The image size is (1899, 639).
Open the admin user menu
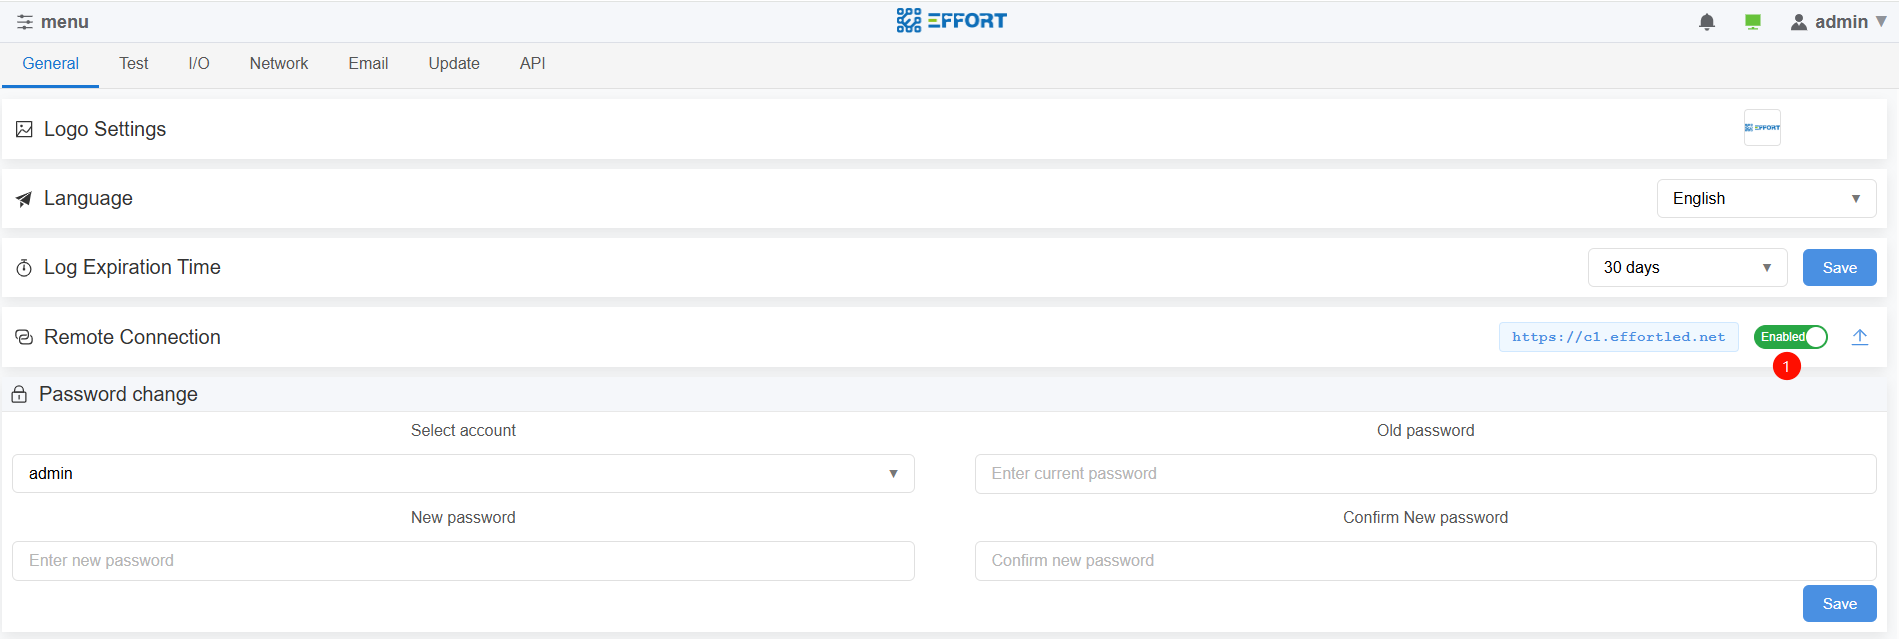[1838, 22]
